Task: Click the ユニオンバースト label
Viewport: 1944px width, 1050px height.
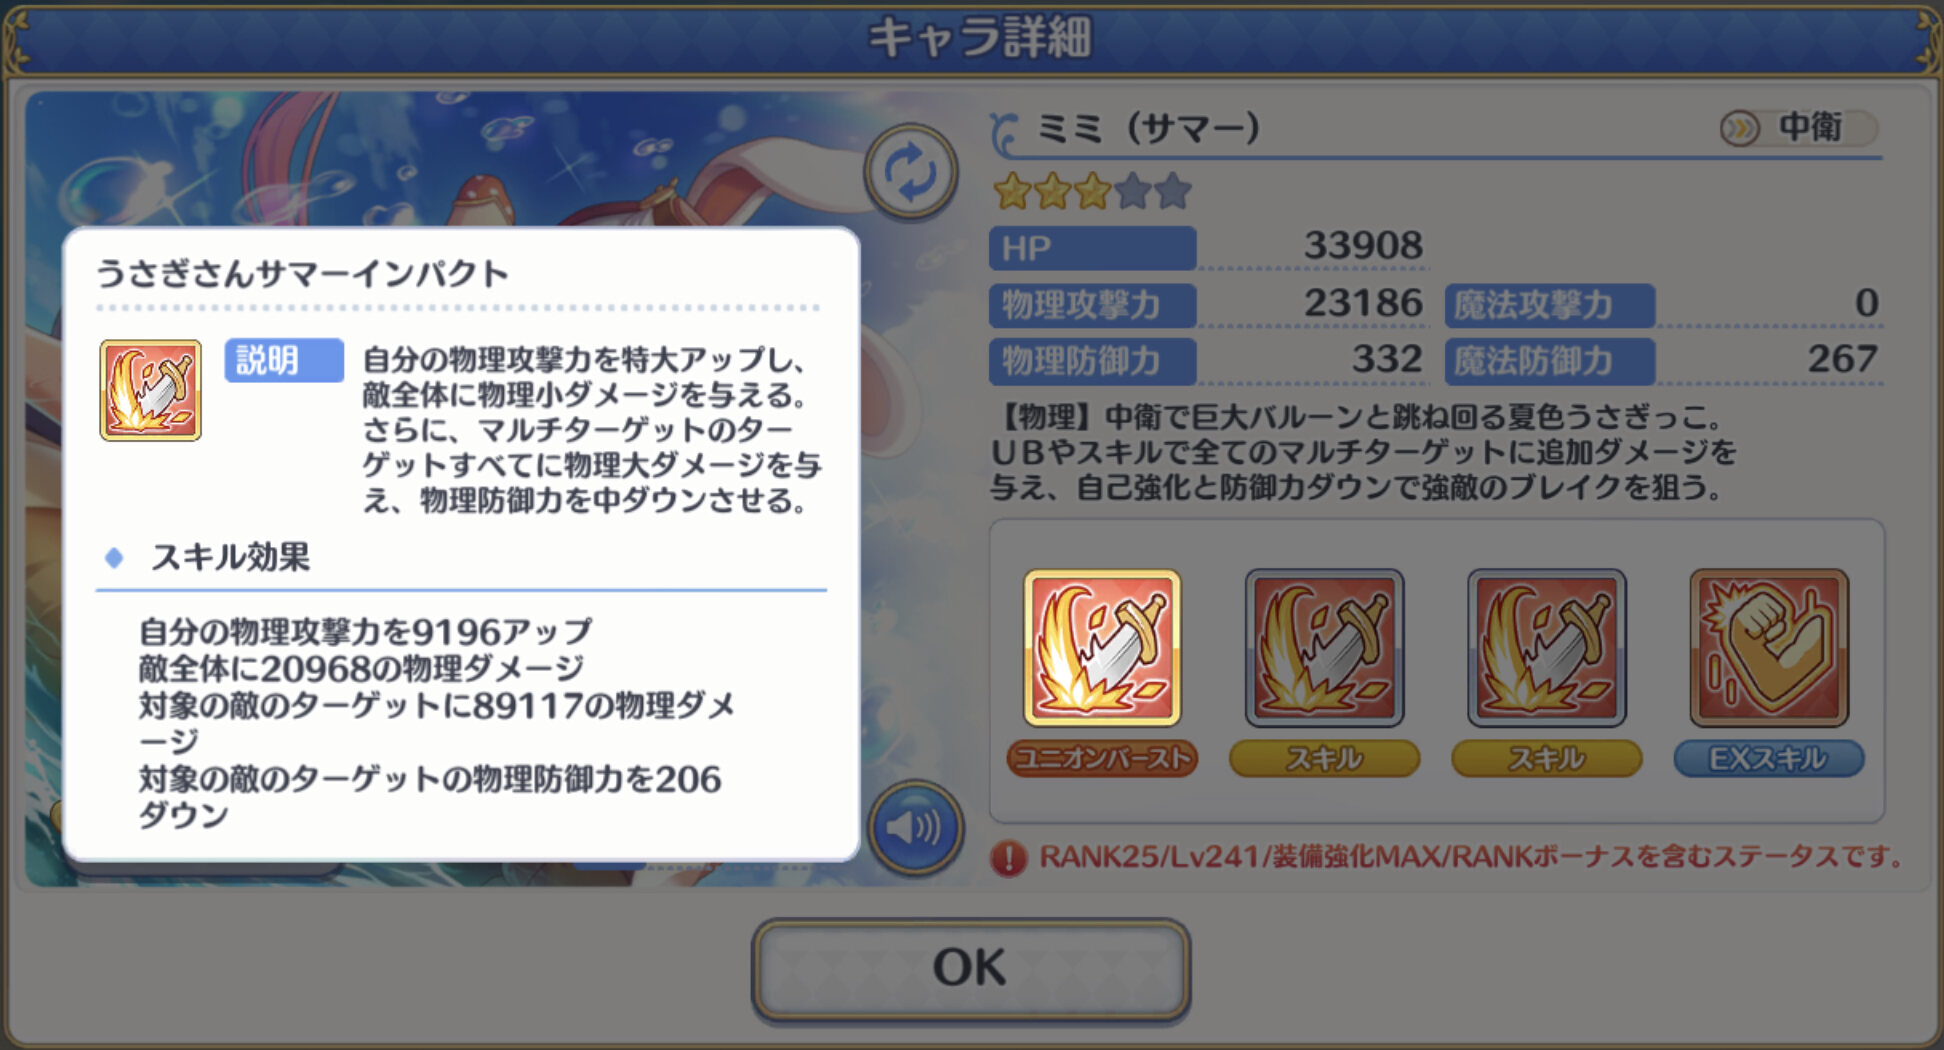Action: (1102, 758)
